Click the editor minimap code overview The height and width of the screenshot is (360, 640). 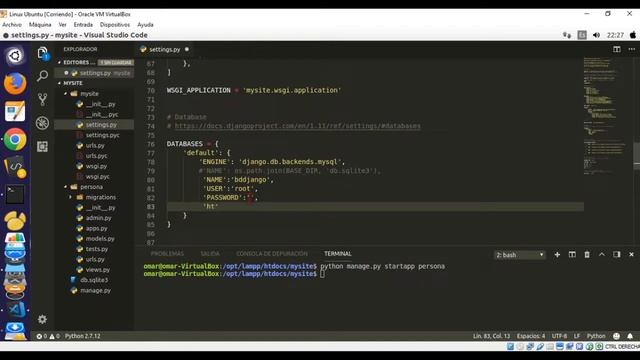(607, 116)
